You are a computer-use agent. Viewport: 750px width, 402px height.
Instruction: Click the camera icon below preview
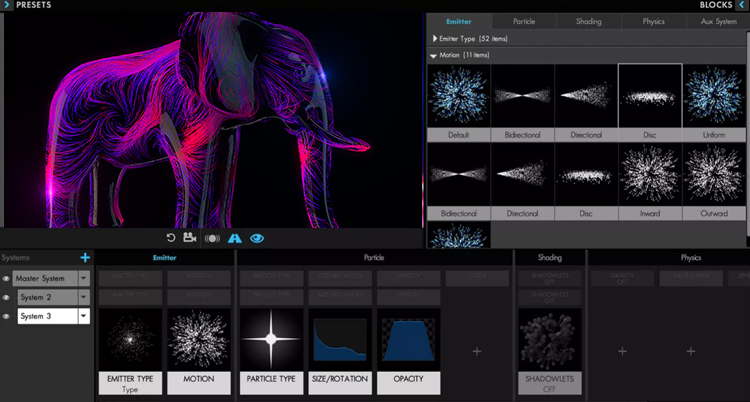[190, 238]
